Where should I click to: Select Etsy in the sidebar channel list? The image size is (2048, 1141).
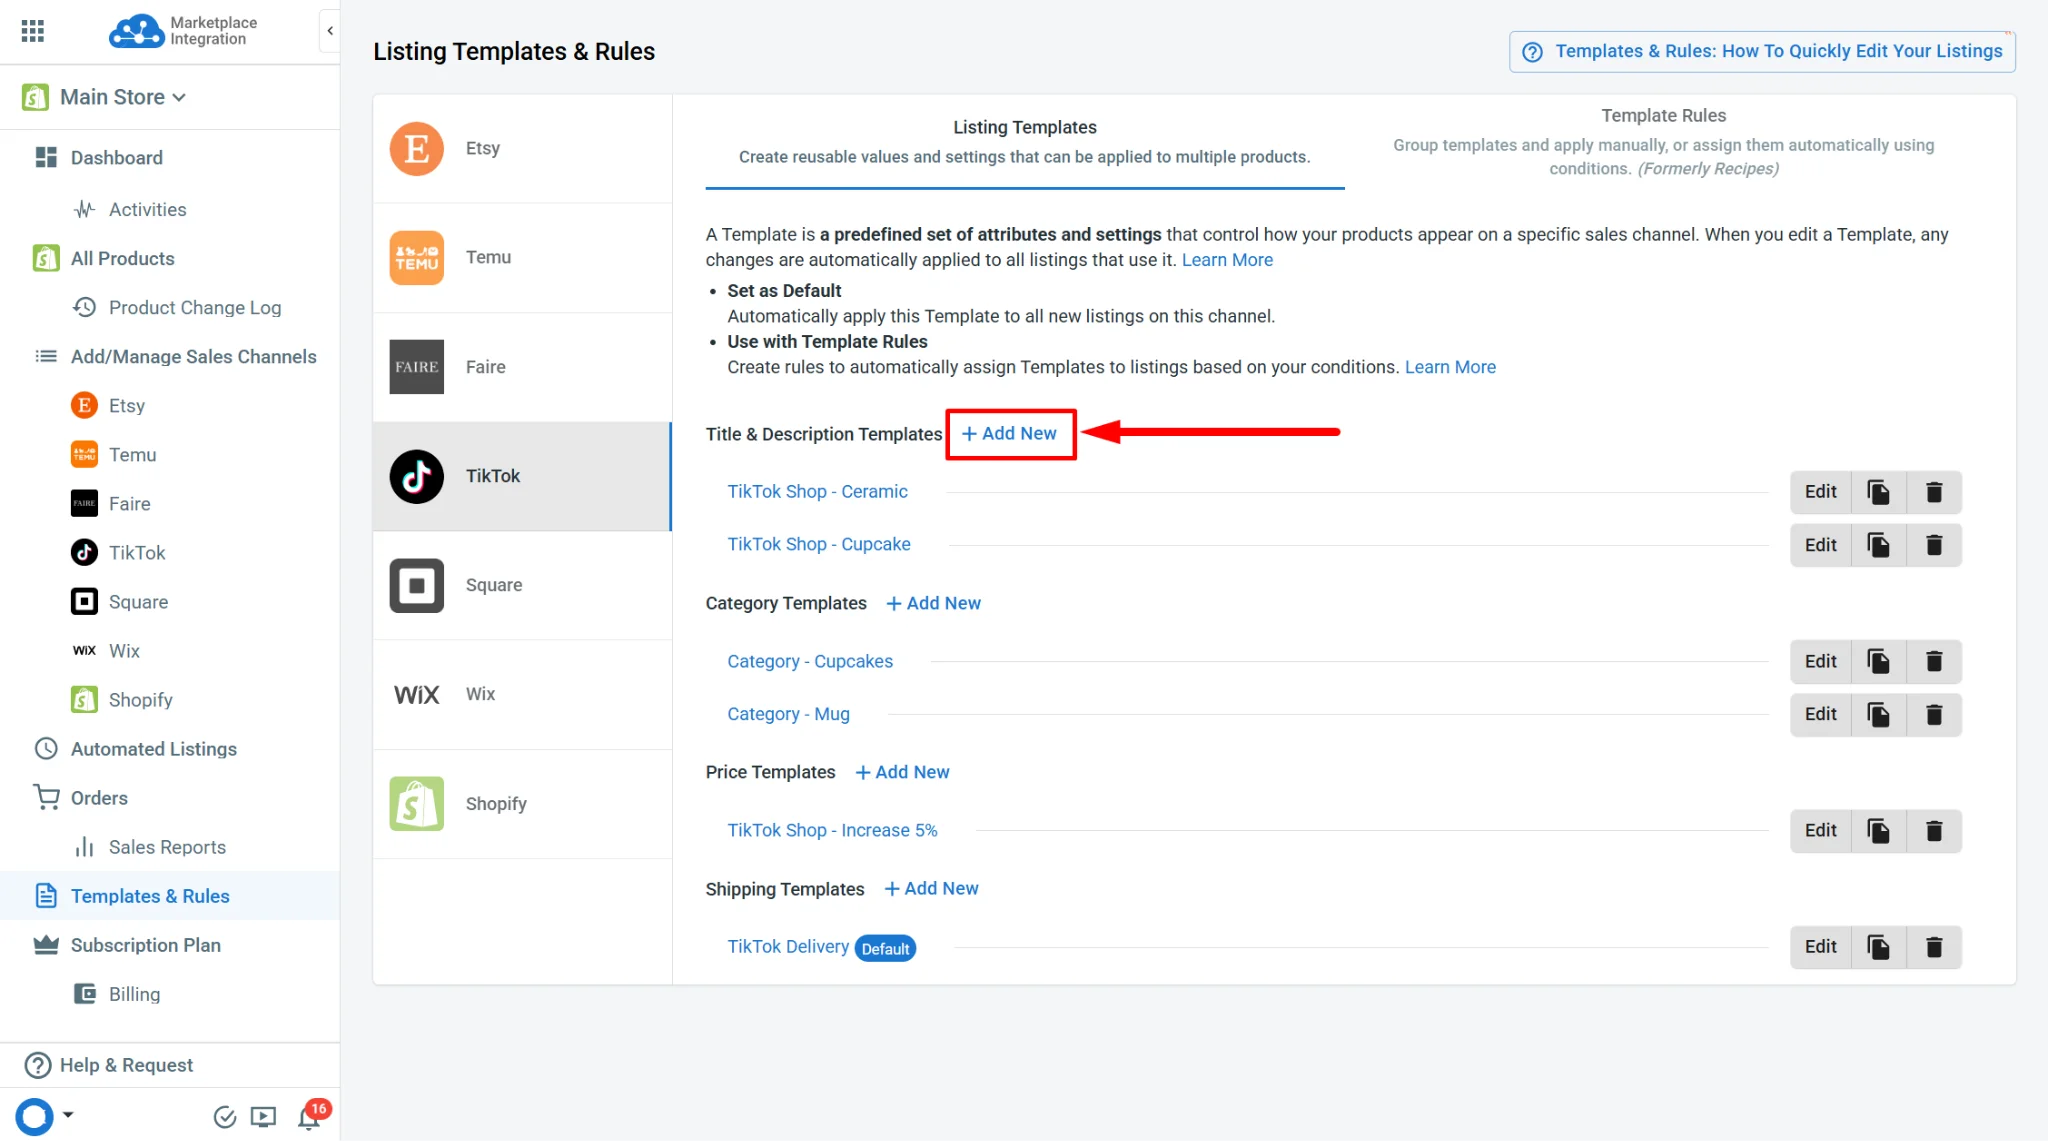[x=127, y=406]
